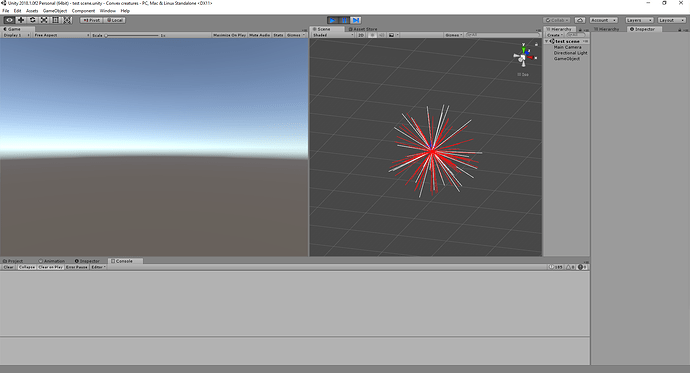690x373 pixels.
Task: Open the Layers dropdown
Action: tap(639, 20)
